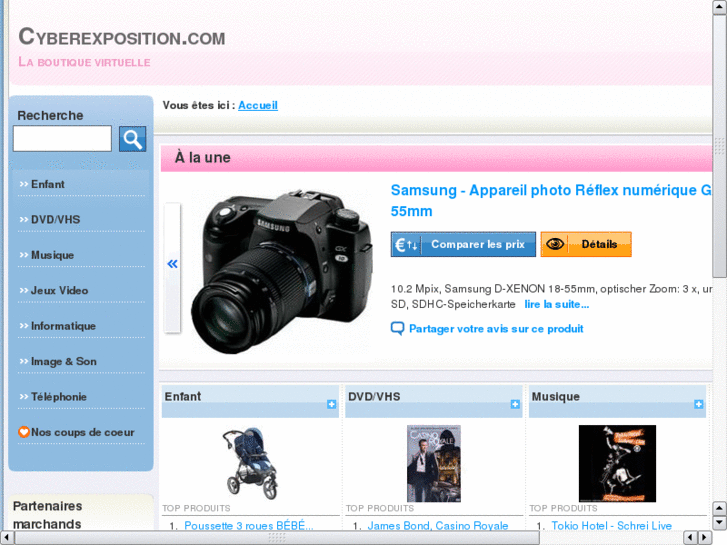Click the Cyberexposition.com site title
Viewport: 727px width, 545px height.
[122, 37]
